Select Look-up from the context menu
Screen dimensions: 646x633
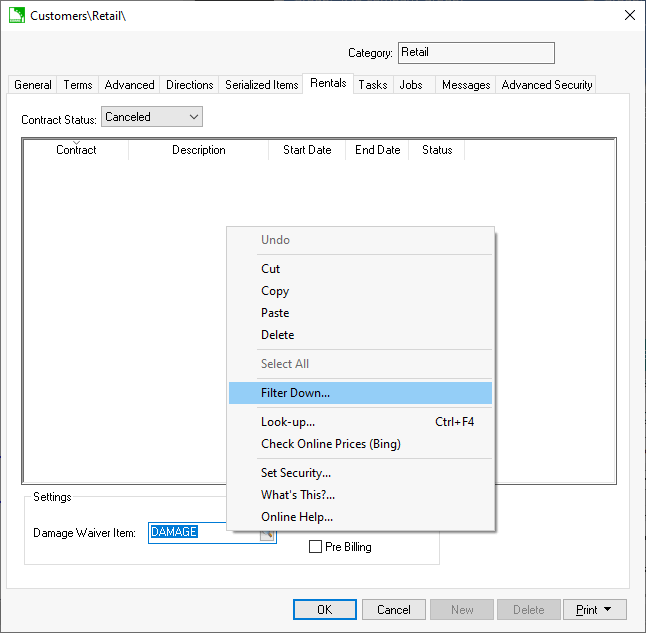click(288, 422)
